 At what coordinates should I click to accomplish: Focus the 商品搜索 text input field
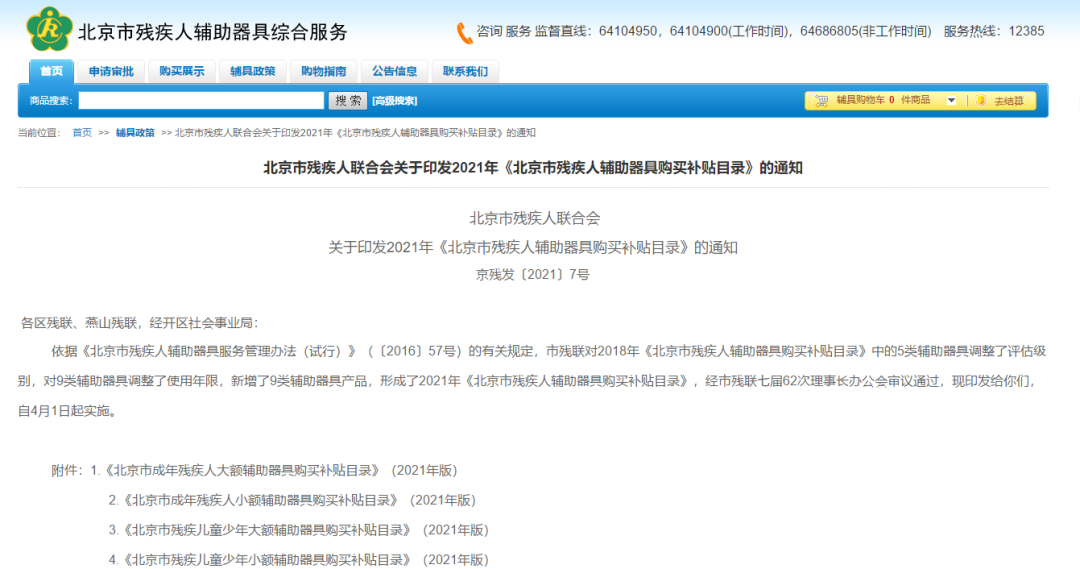pos(201,101)
